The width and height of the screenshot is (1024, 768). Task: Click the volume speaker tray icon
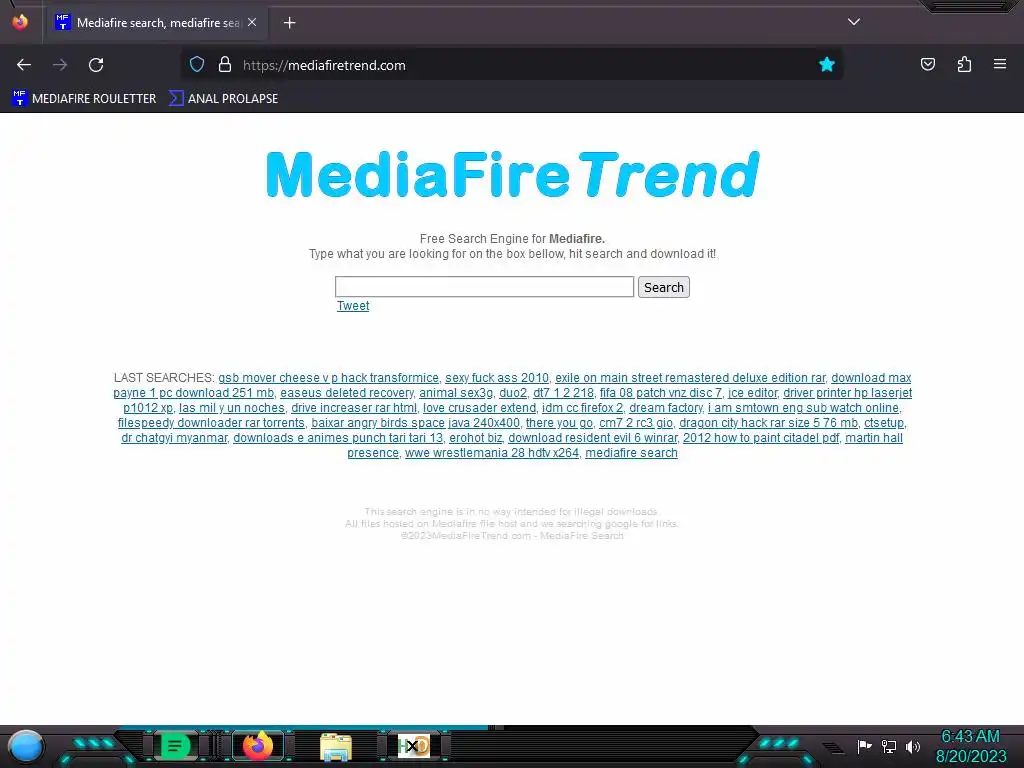click(913, 746)
